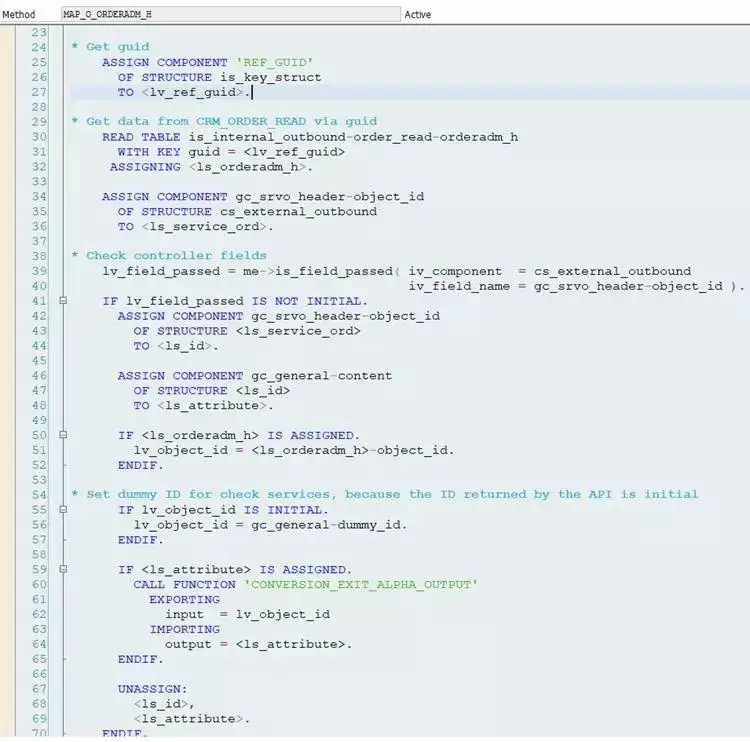This screenshot has width=750, height=742.
Task: Click 'is_internal_outbound-order_read-orderadm_h' on line 30
Action: (x=353, y=137)
